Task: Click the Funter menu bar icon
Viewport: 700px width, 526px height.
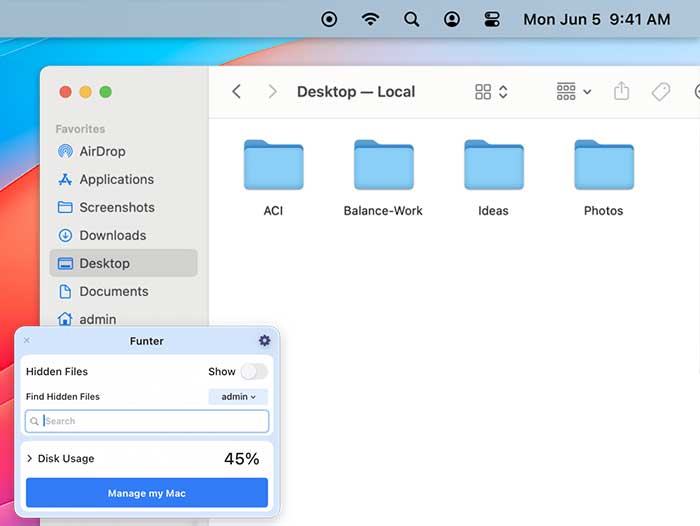Action: (329, 19)
